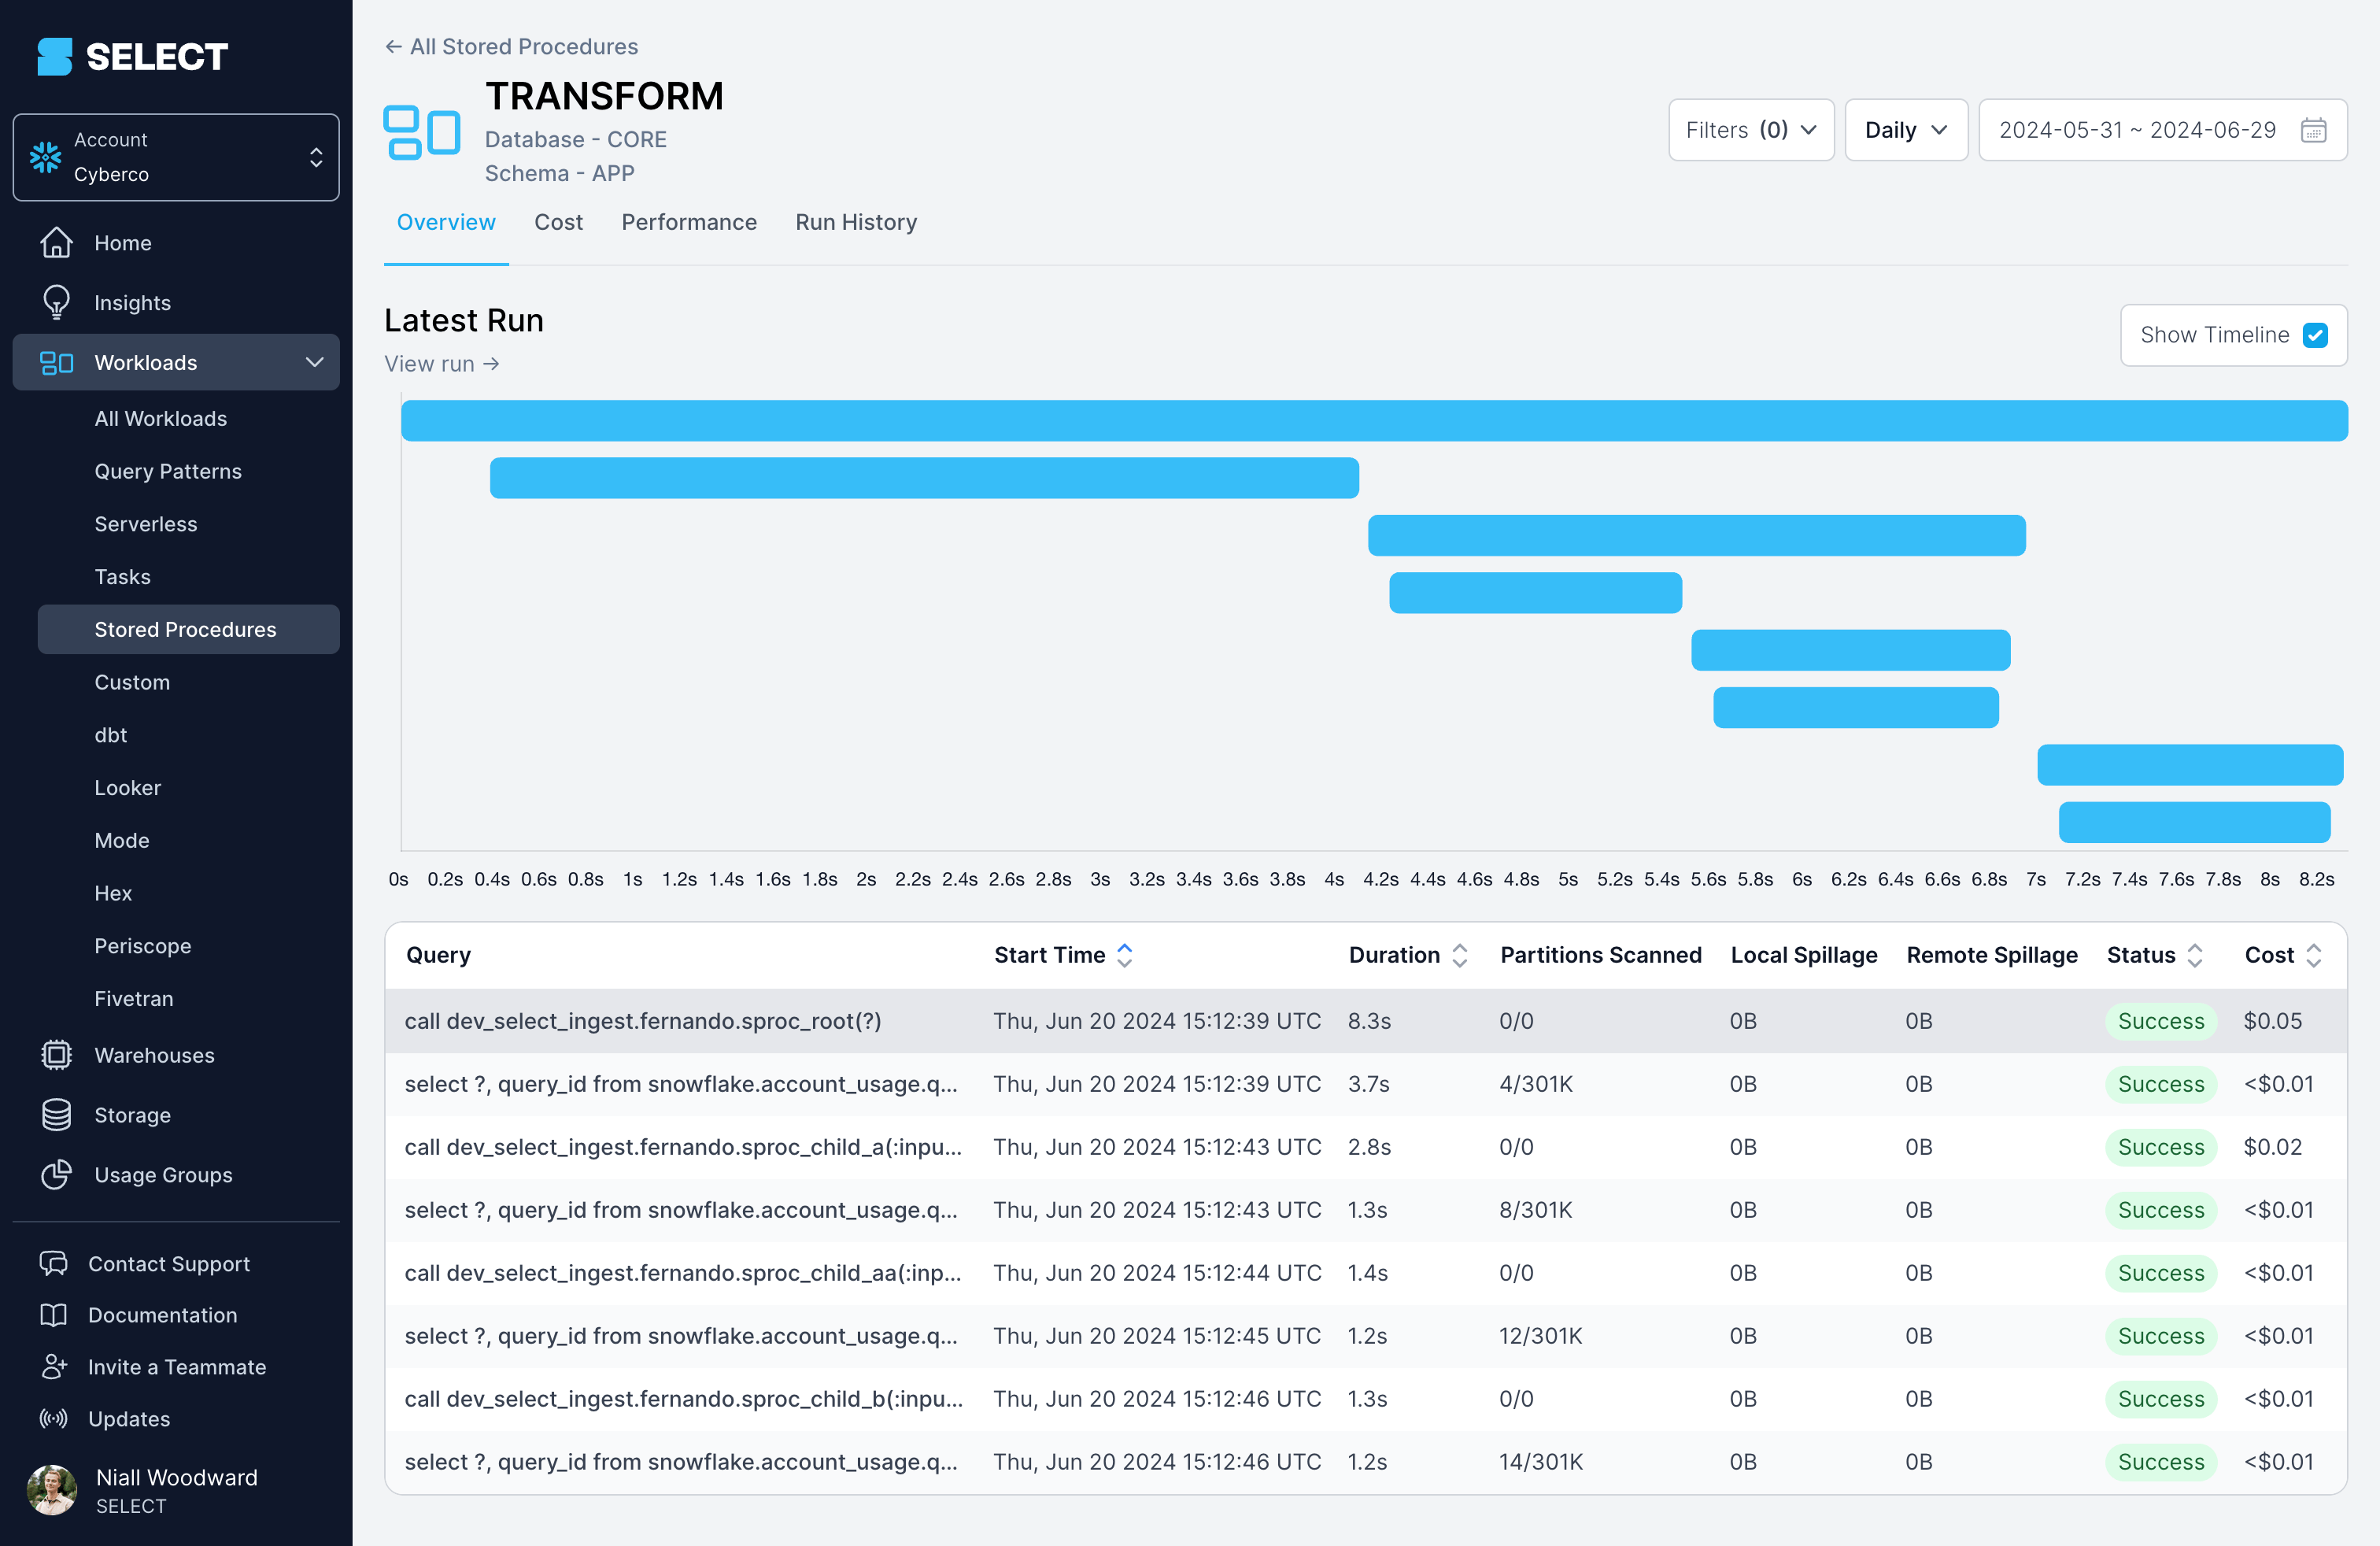Switch to the Performance tab
The width and height of the screenshot is (2380, 1546).
[x=689, y=222]
